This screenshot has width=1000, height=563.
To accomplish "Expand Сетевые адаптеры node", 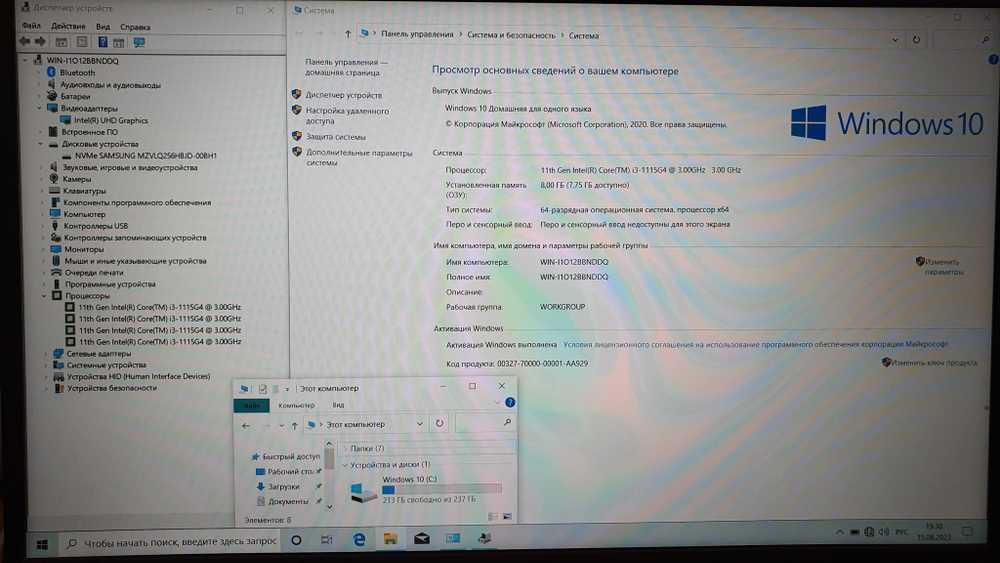I will [46, 354].
